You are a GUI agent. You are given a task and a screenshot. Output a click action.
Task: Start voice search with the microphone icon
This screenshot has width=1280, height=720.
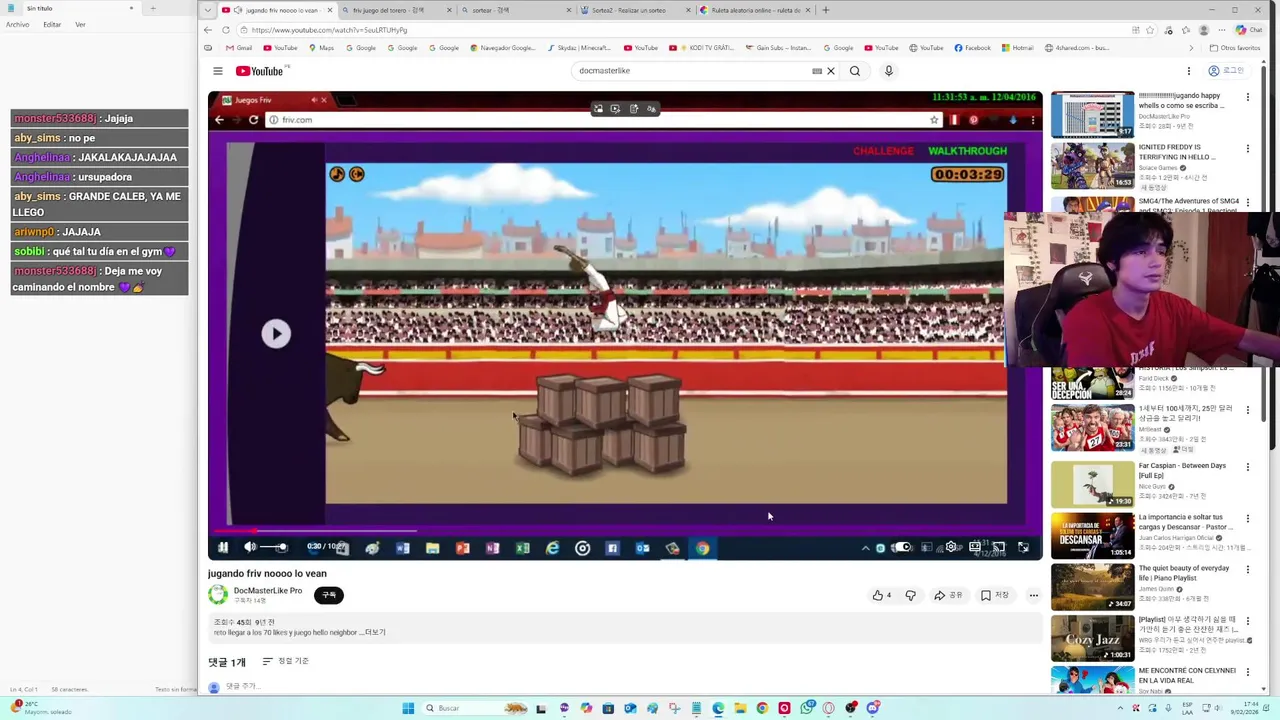click(888, 71)
